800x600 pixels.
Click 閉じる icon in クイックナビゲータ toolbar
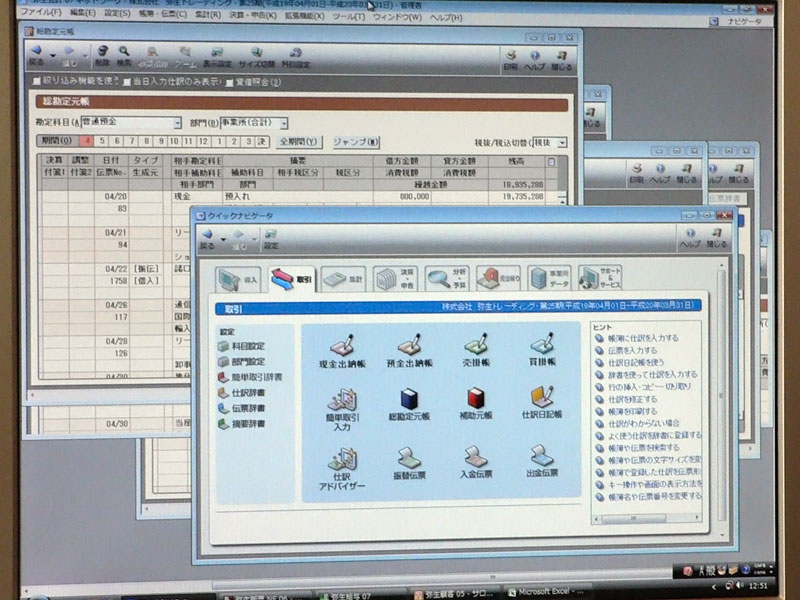(x=717, y=238)
